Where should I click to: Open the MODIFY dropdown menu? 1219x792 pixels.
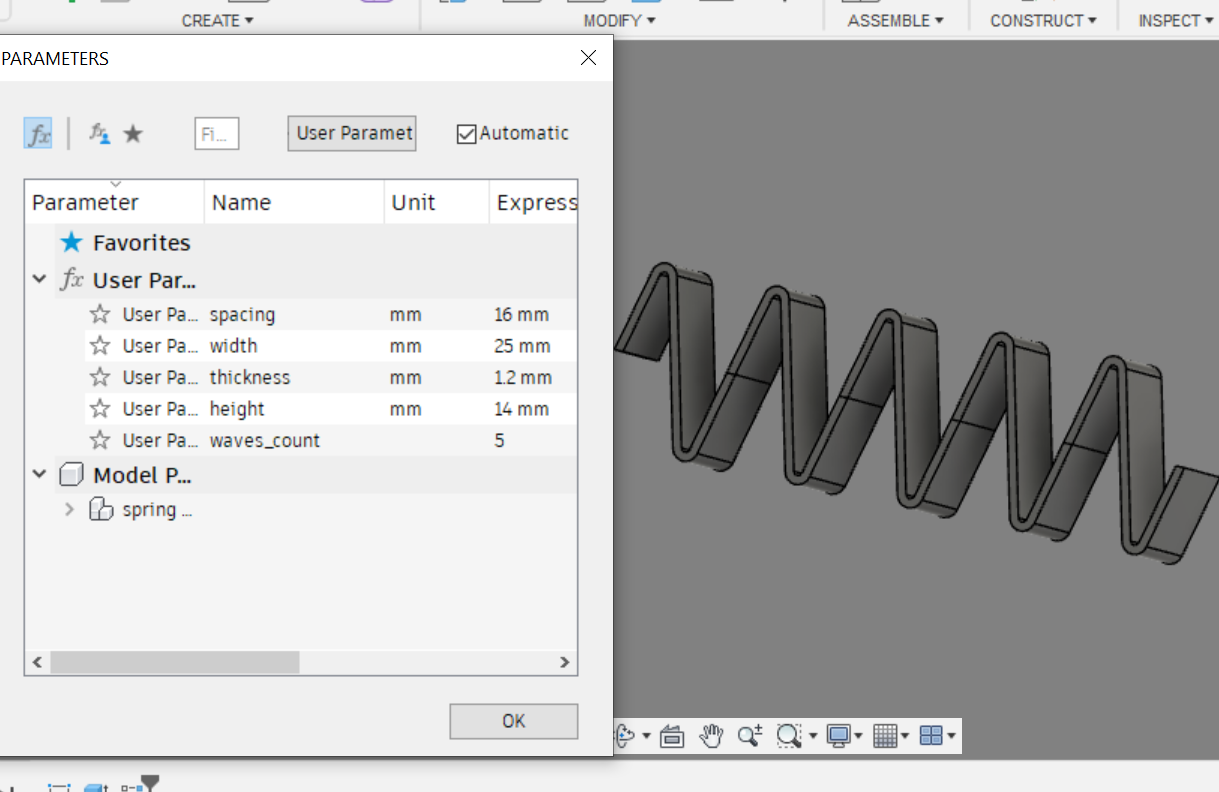point(619,20)
